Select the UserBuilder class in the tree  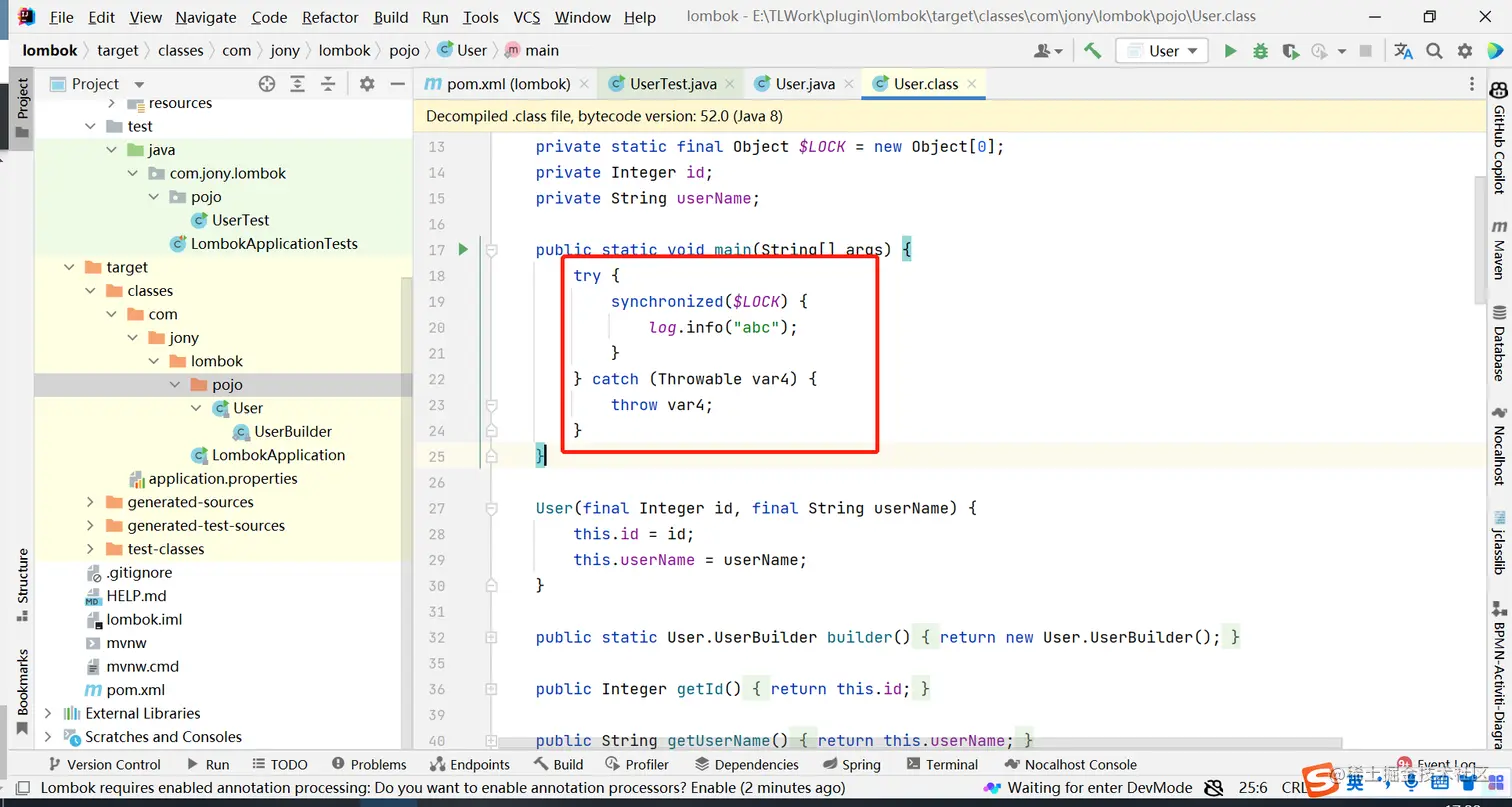[292, 432]
